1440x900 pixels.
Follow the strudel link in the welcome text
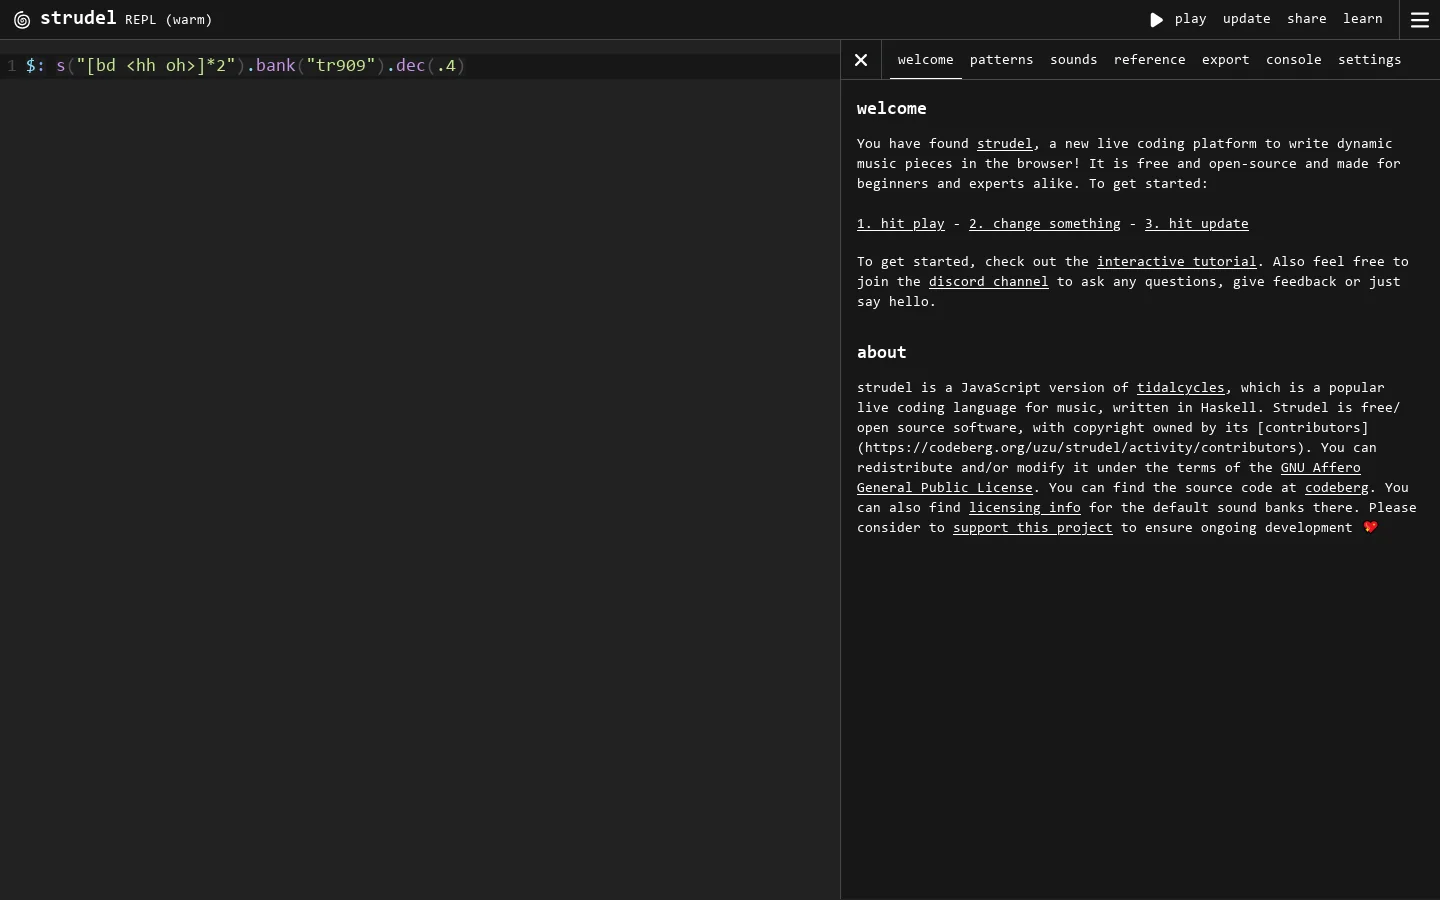tap(1005, 144)
